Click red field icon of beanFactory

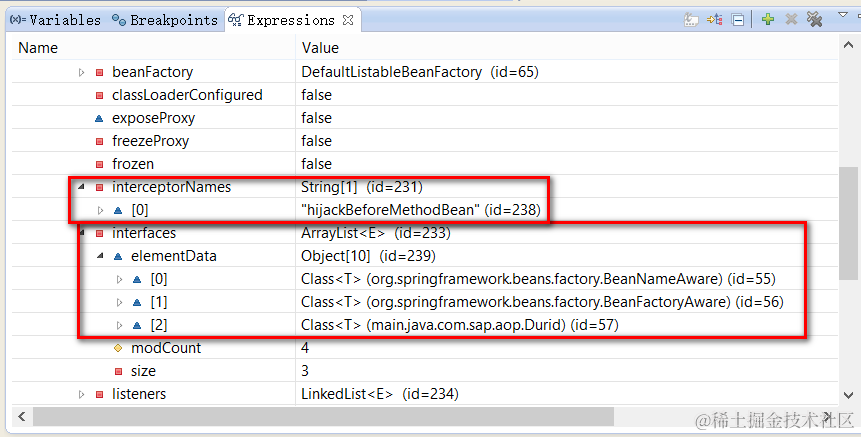coord(99,72)
